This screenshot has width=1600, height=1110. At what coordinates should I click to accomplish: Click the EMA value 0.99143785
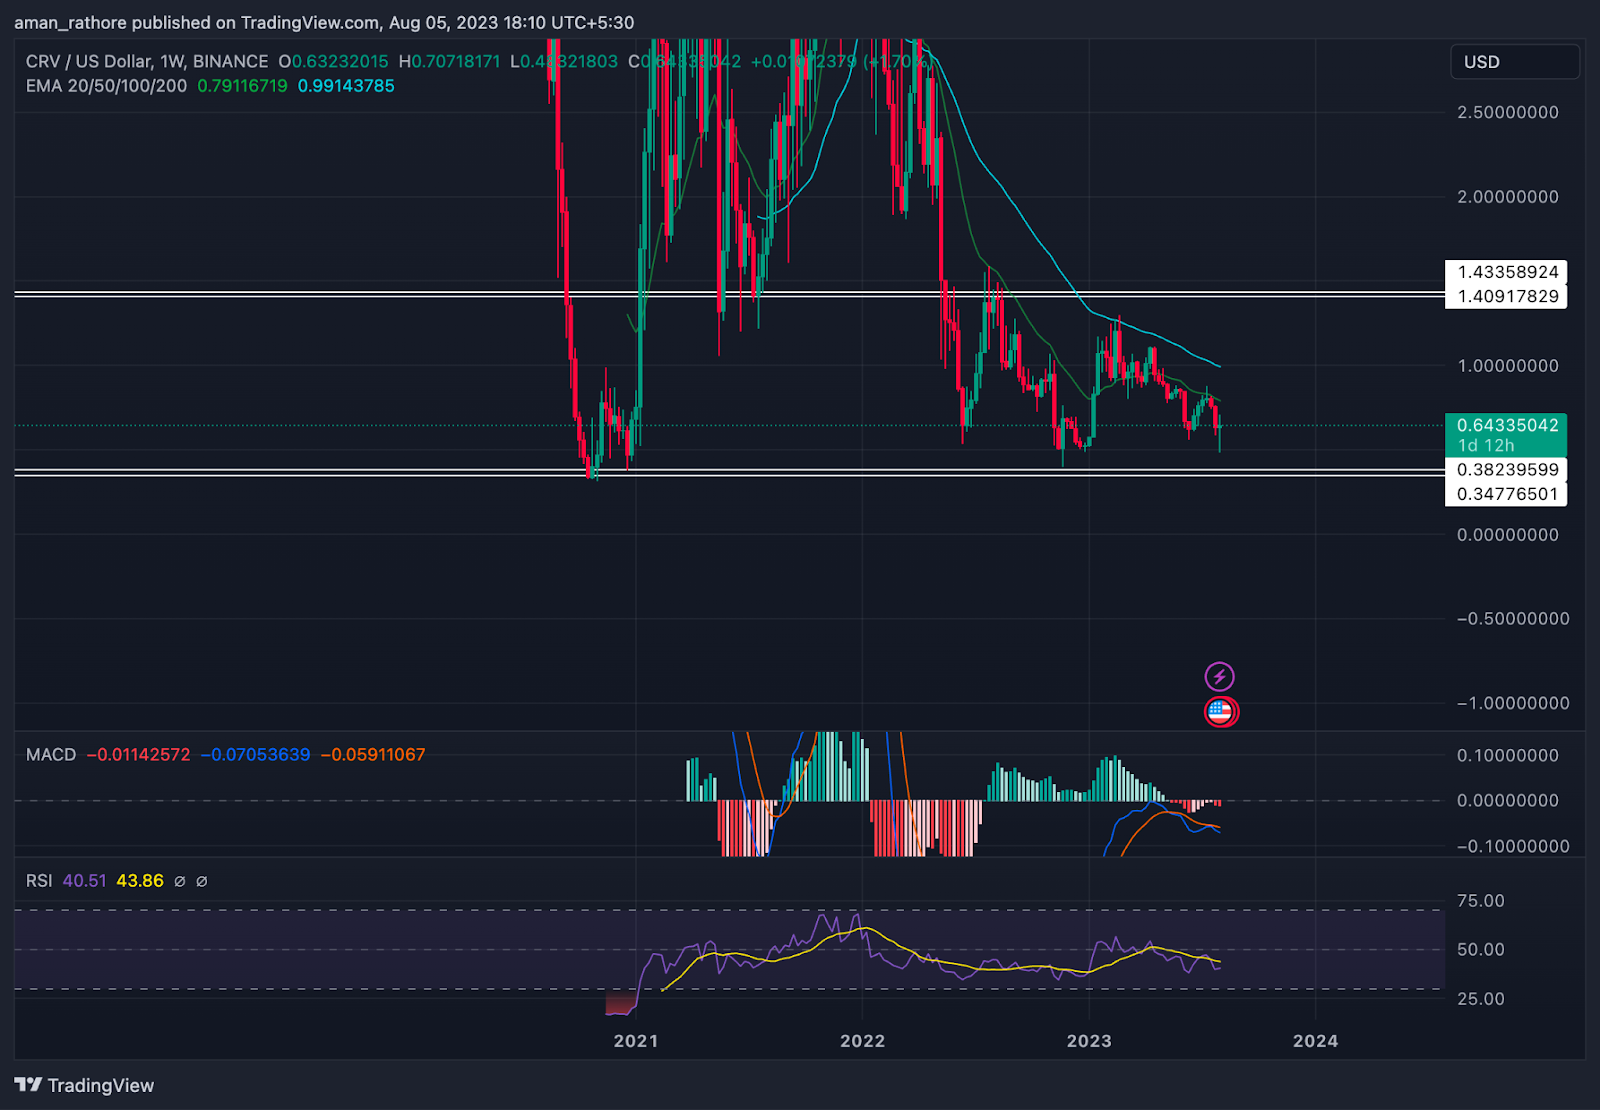coord(346,86)
